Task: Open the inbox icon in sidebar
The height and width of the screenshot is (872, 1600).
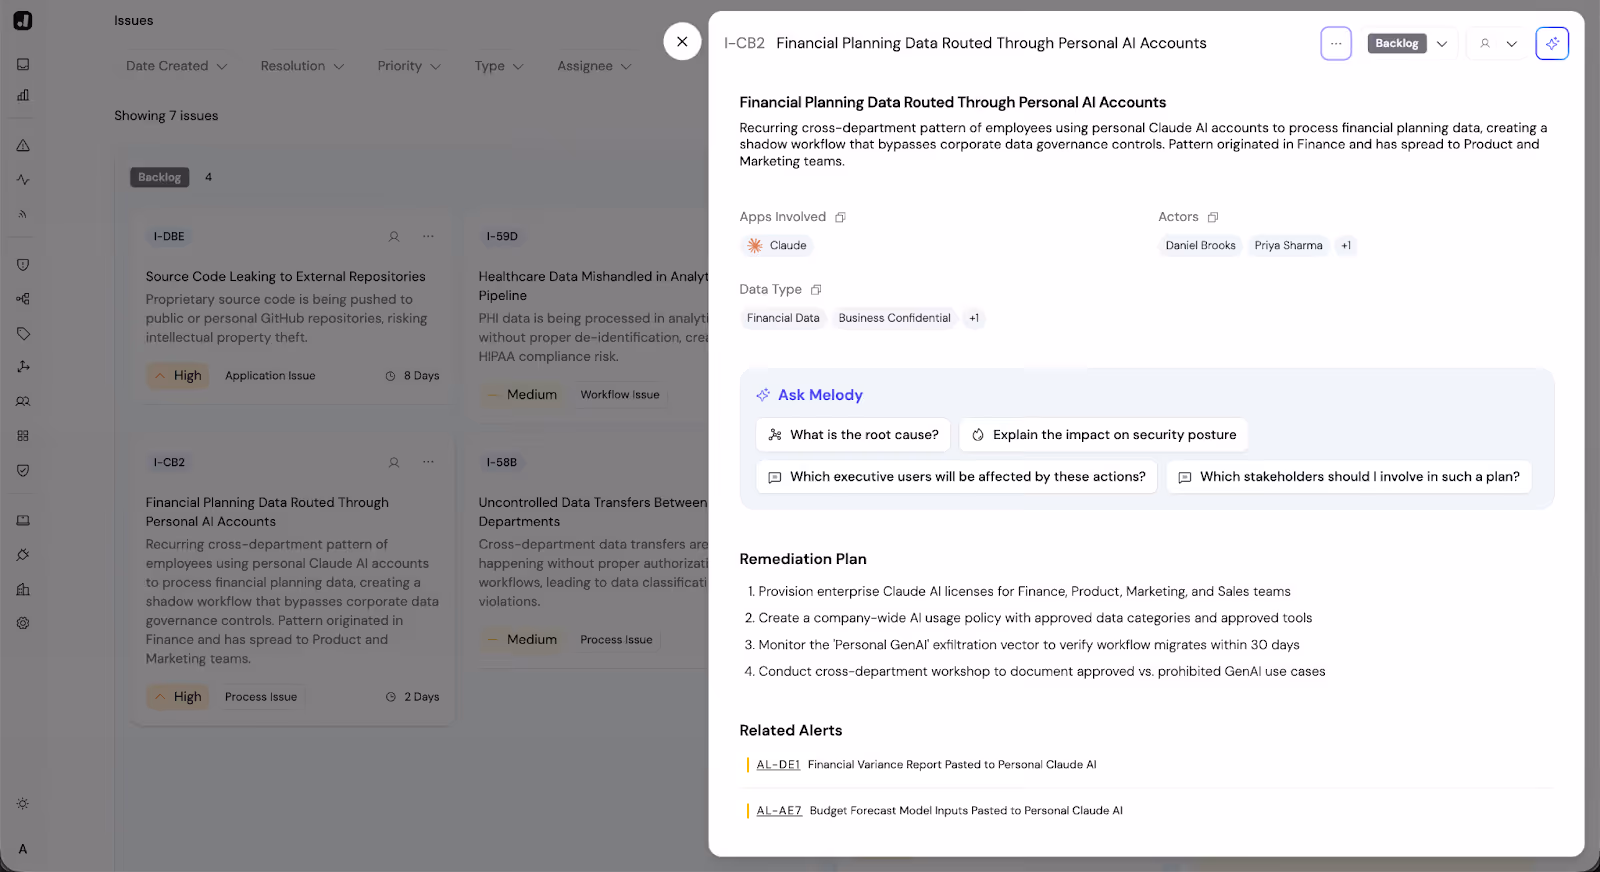Action: pos(23,64)
